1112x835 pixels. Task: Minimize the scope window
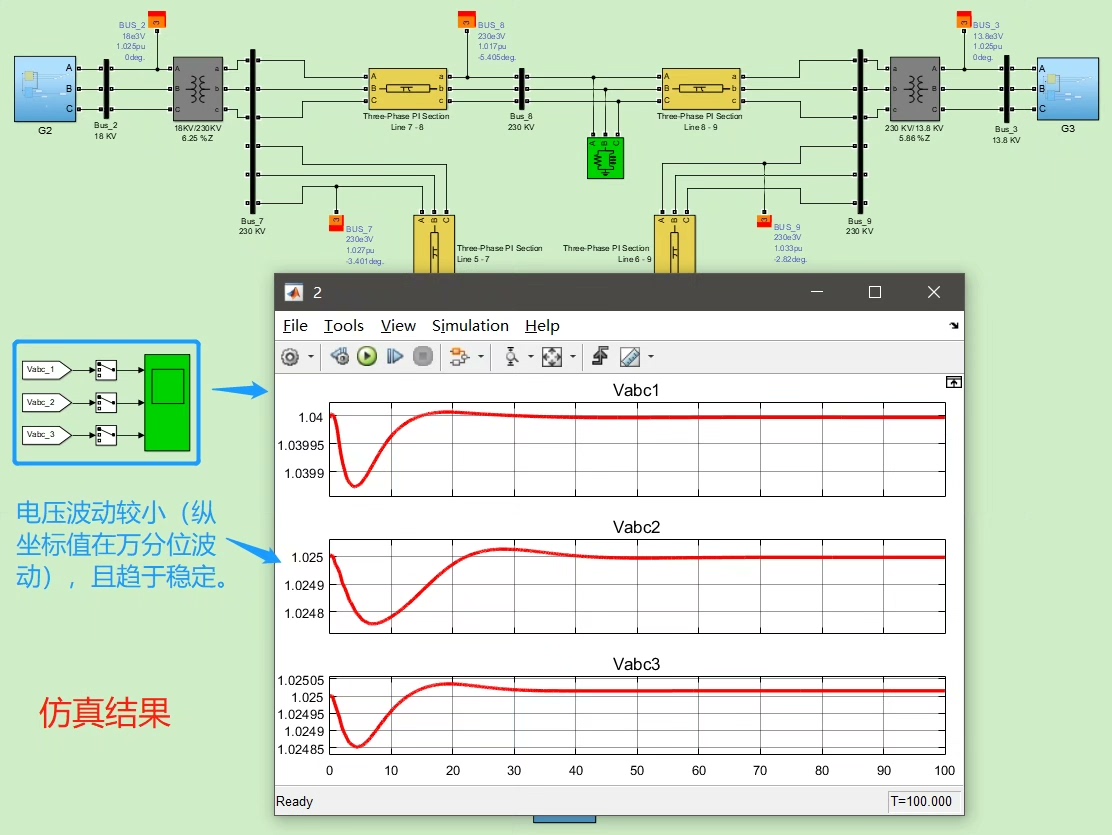pos(817,292)
